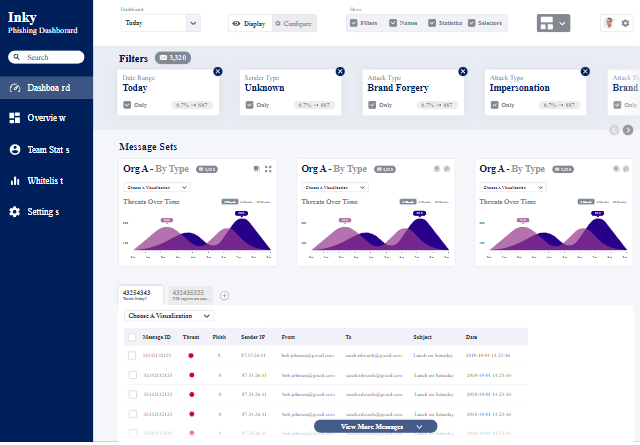Select all messages with header checkbox

click(132, 337)
